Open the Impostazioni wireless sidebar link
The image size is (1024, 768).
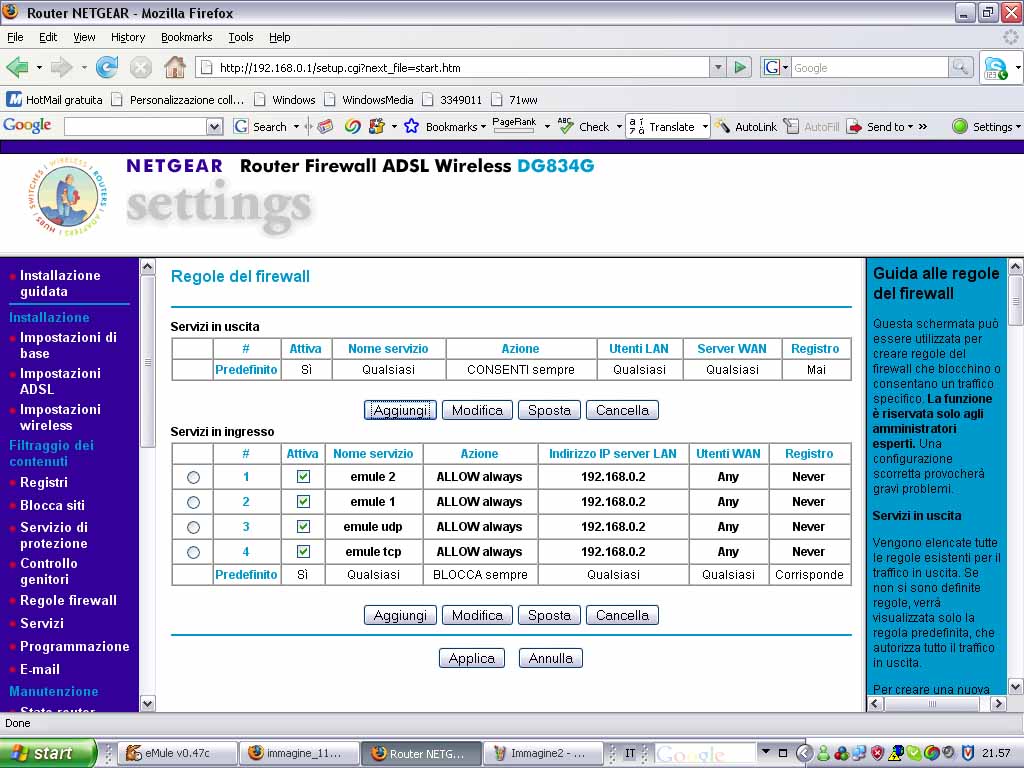pyautogui.click(x=60, y=417)
